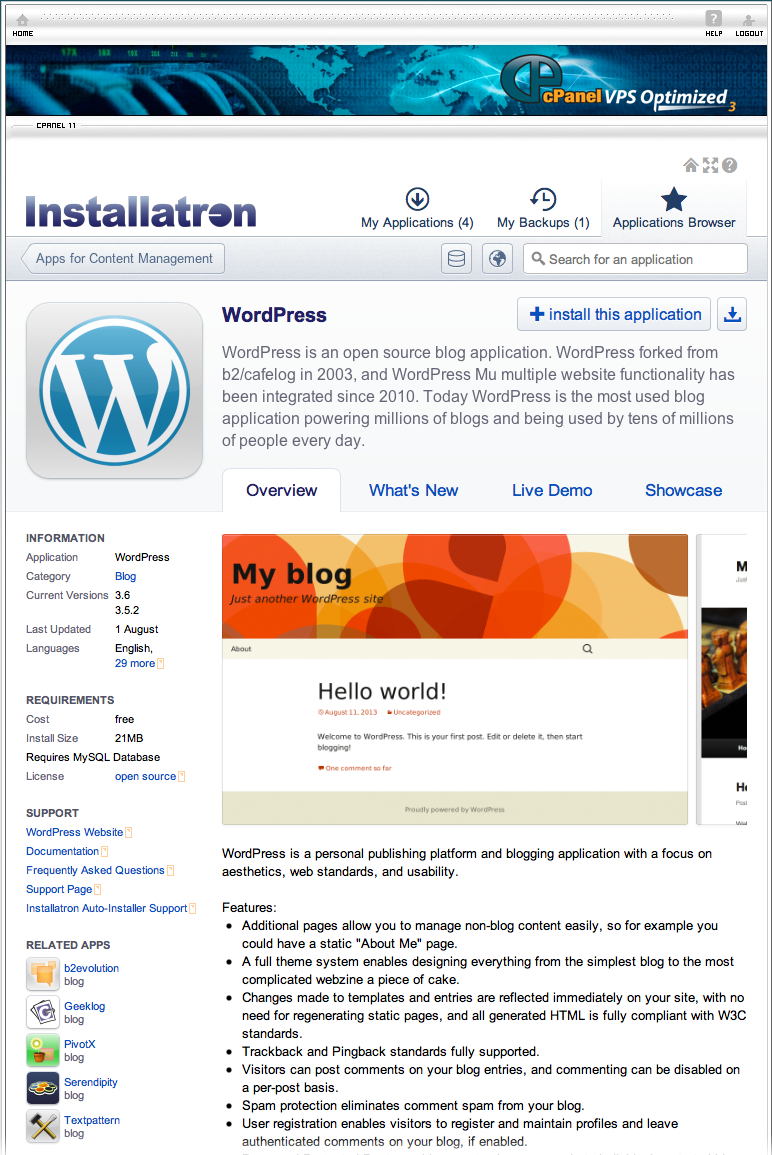Click the cPanel VPS Optimized banner logo
Viewport: 772px width, 1155px height.
[x=619, y=82]
